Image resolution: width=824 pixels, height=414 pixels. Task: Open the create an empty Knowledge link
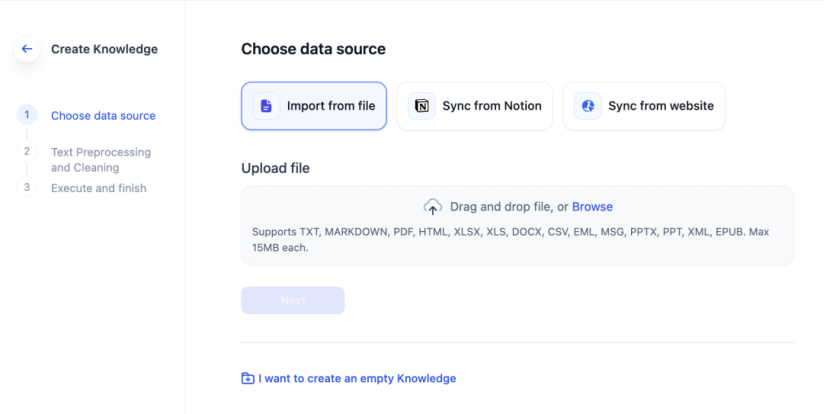(356, 379)
